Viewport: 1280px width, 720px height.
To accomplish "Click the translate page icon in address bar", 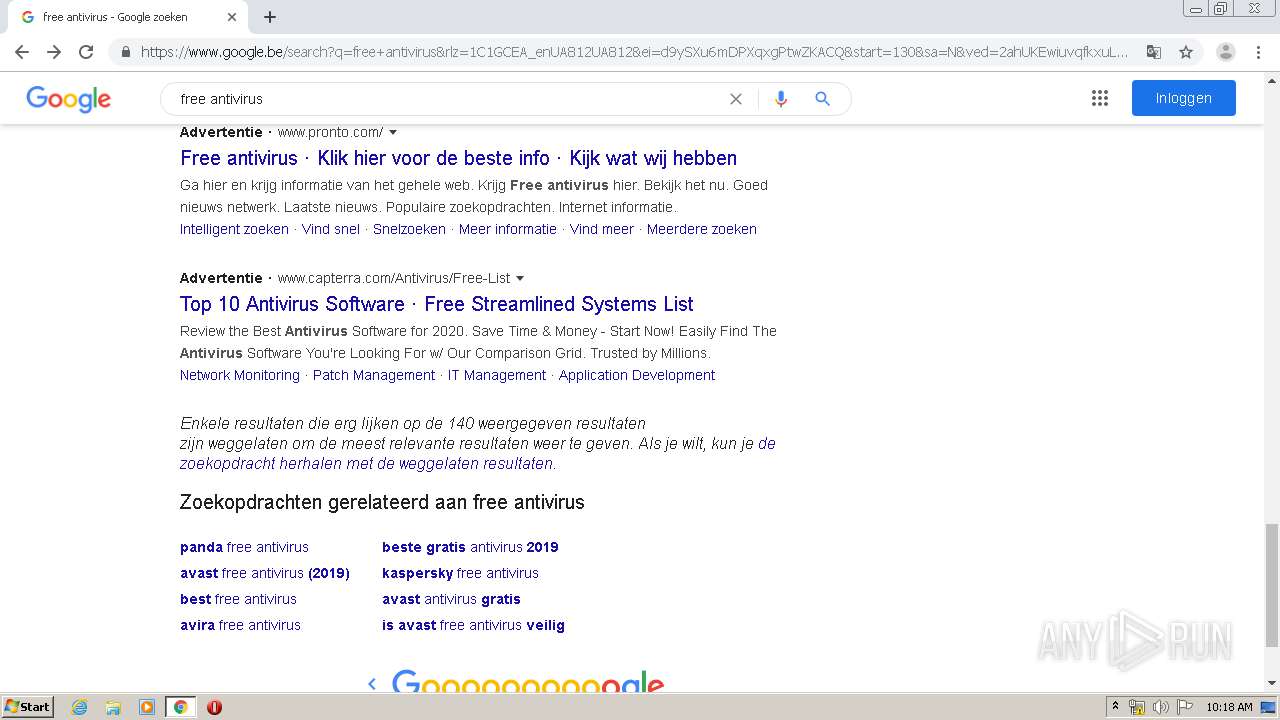I will 1154,52.
